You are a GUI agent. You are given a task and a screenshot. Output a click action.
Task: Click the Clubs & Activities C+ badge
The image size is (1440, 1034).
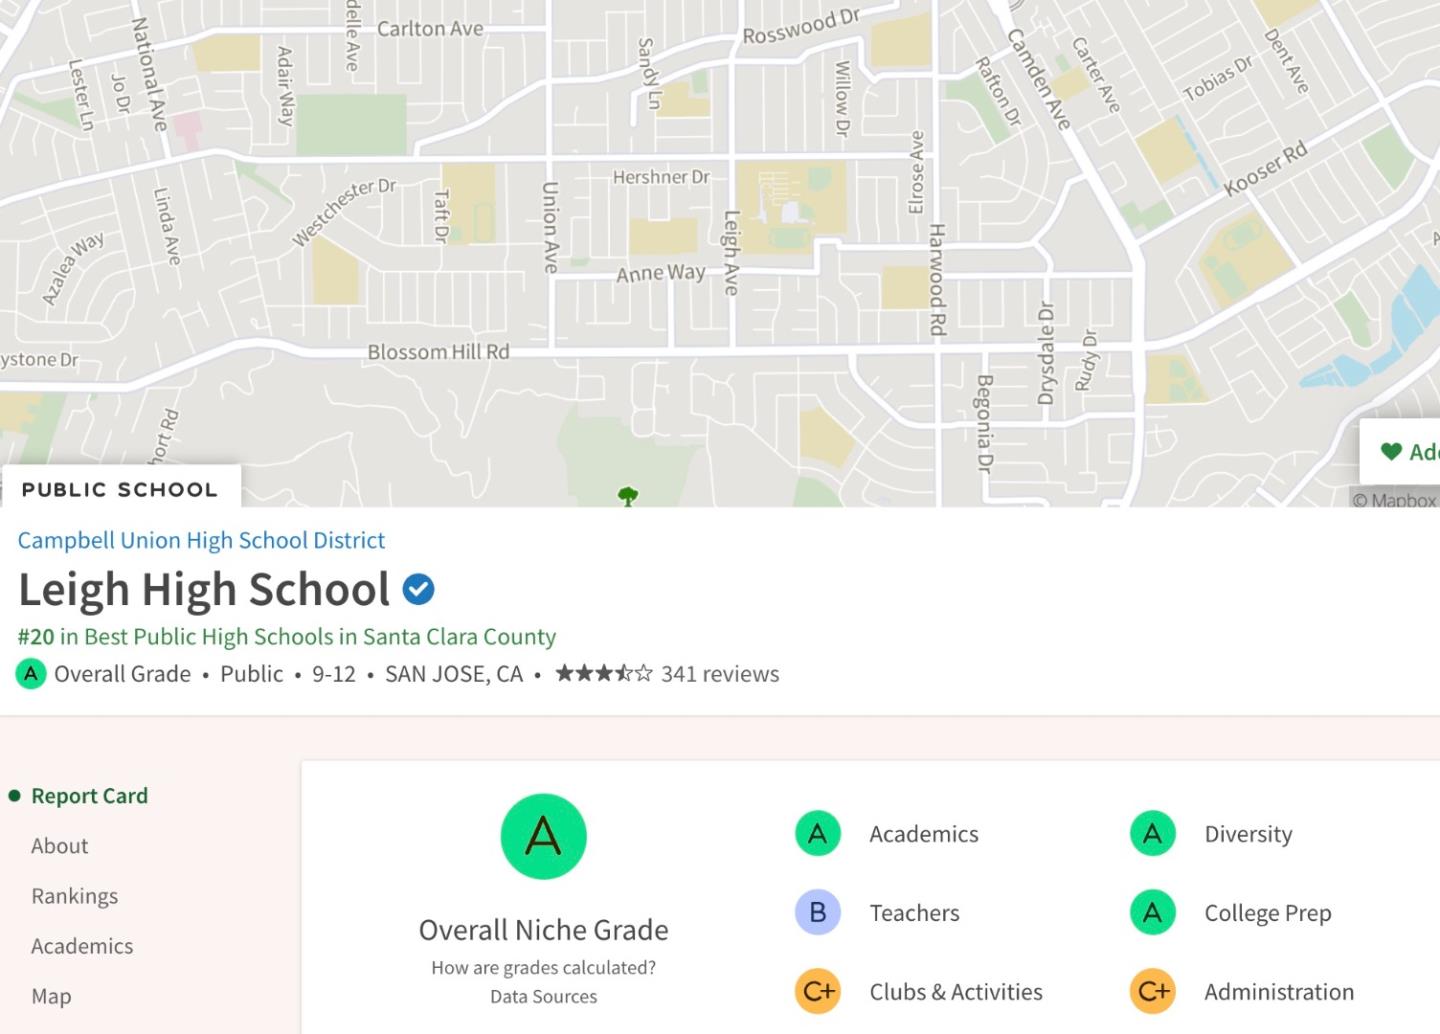click(817, 992)
